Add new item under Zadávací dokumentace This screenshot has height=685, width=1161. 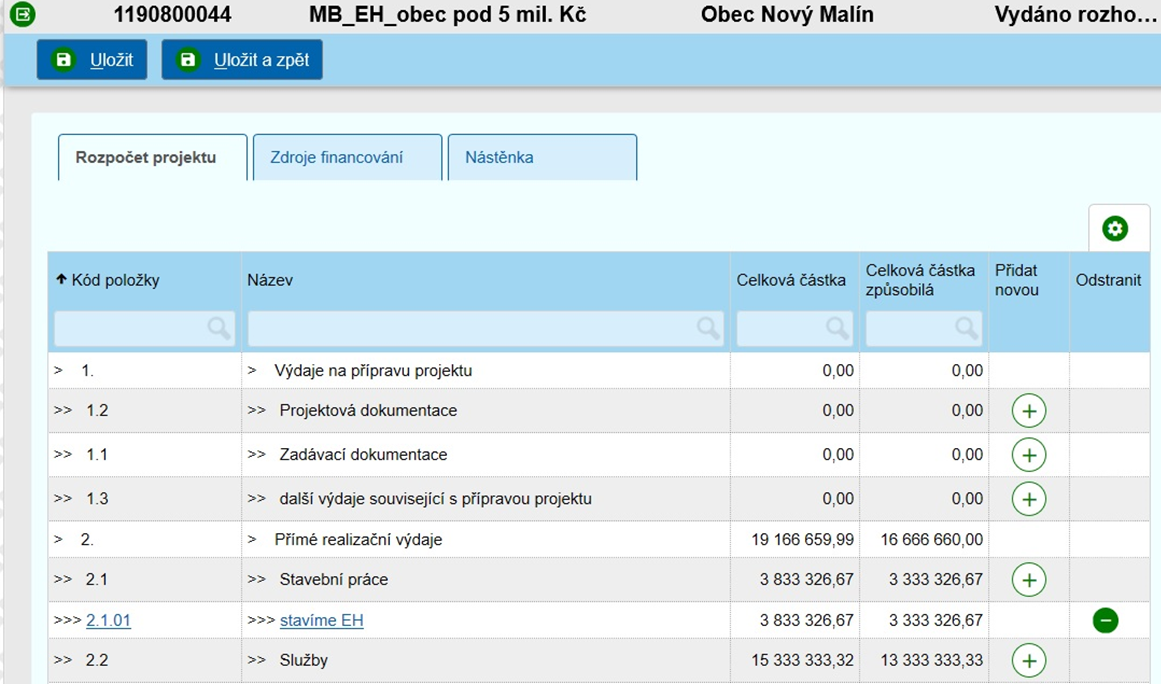pos(1029,455)
